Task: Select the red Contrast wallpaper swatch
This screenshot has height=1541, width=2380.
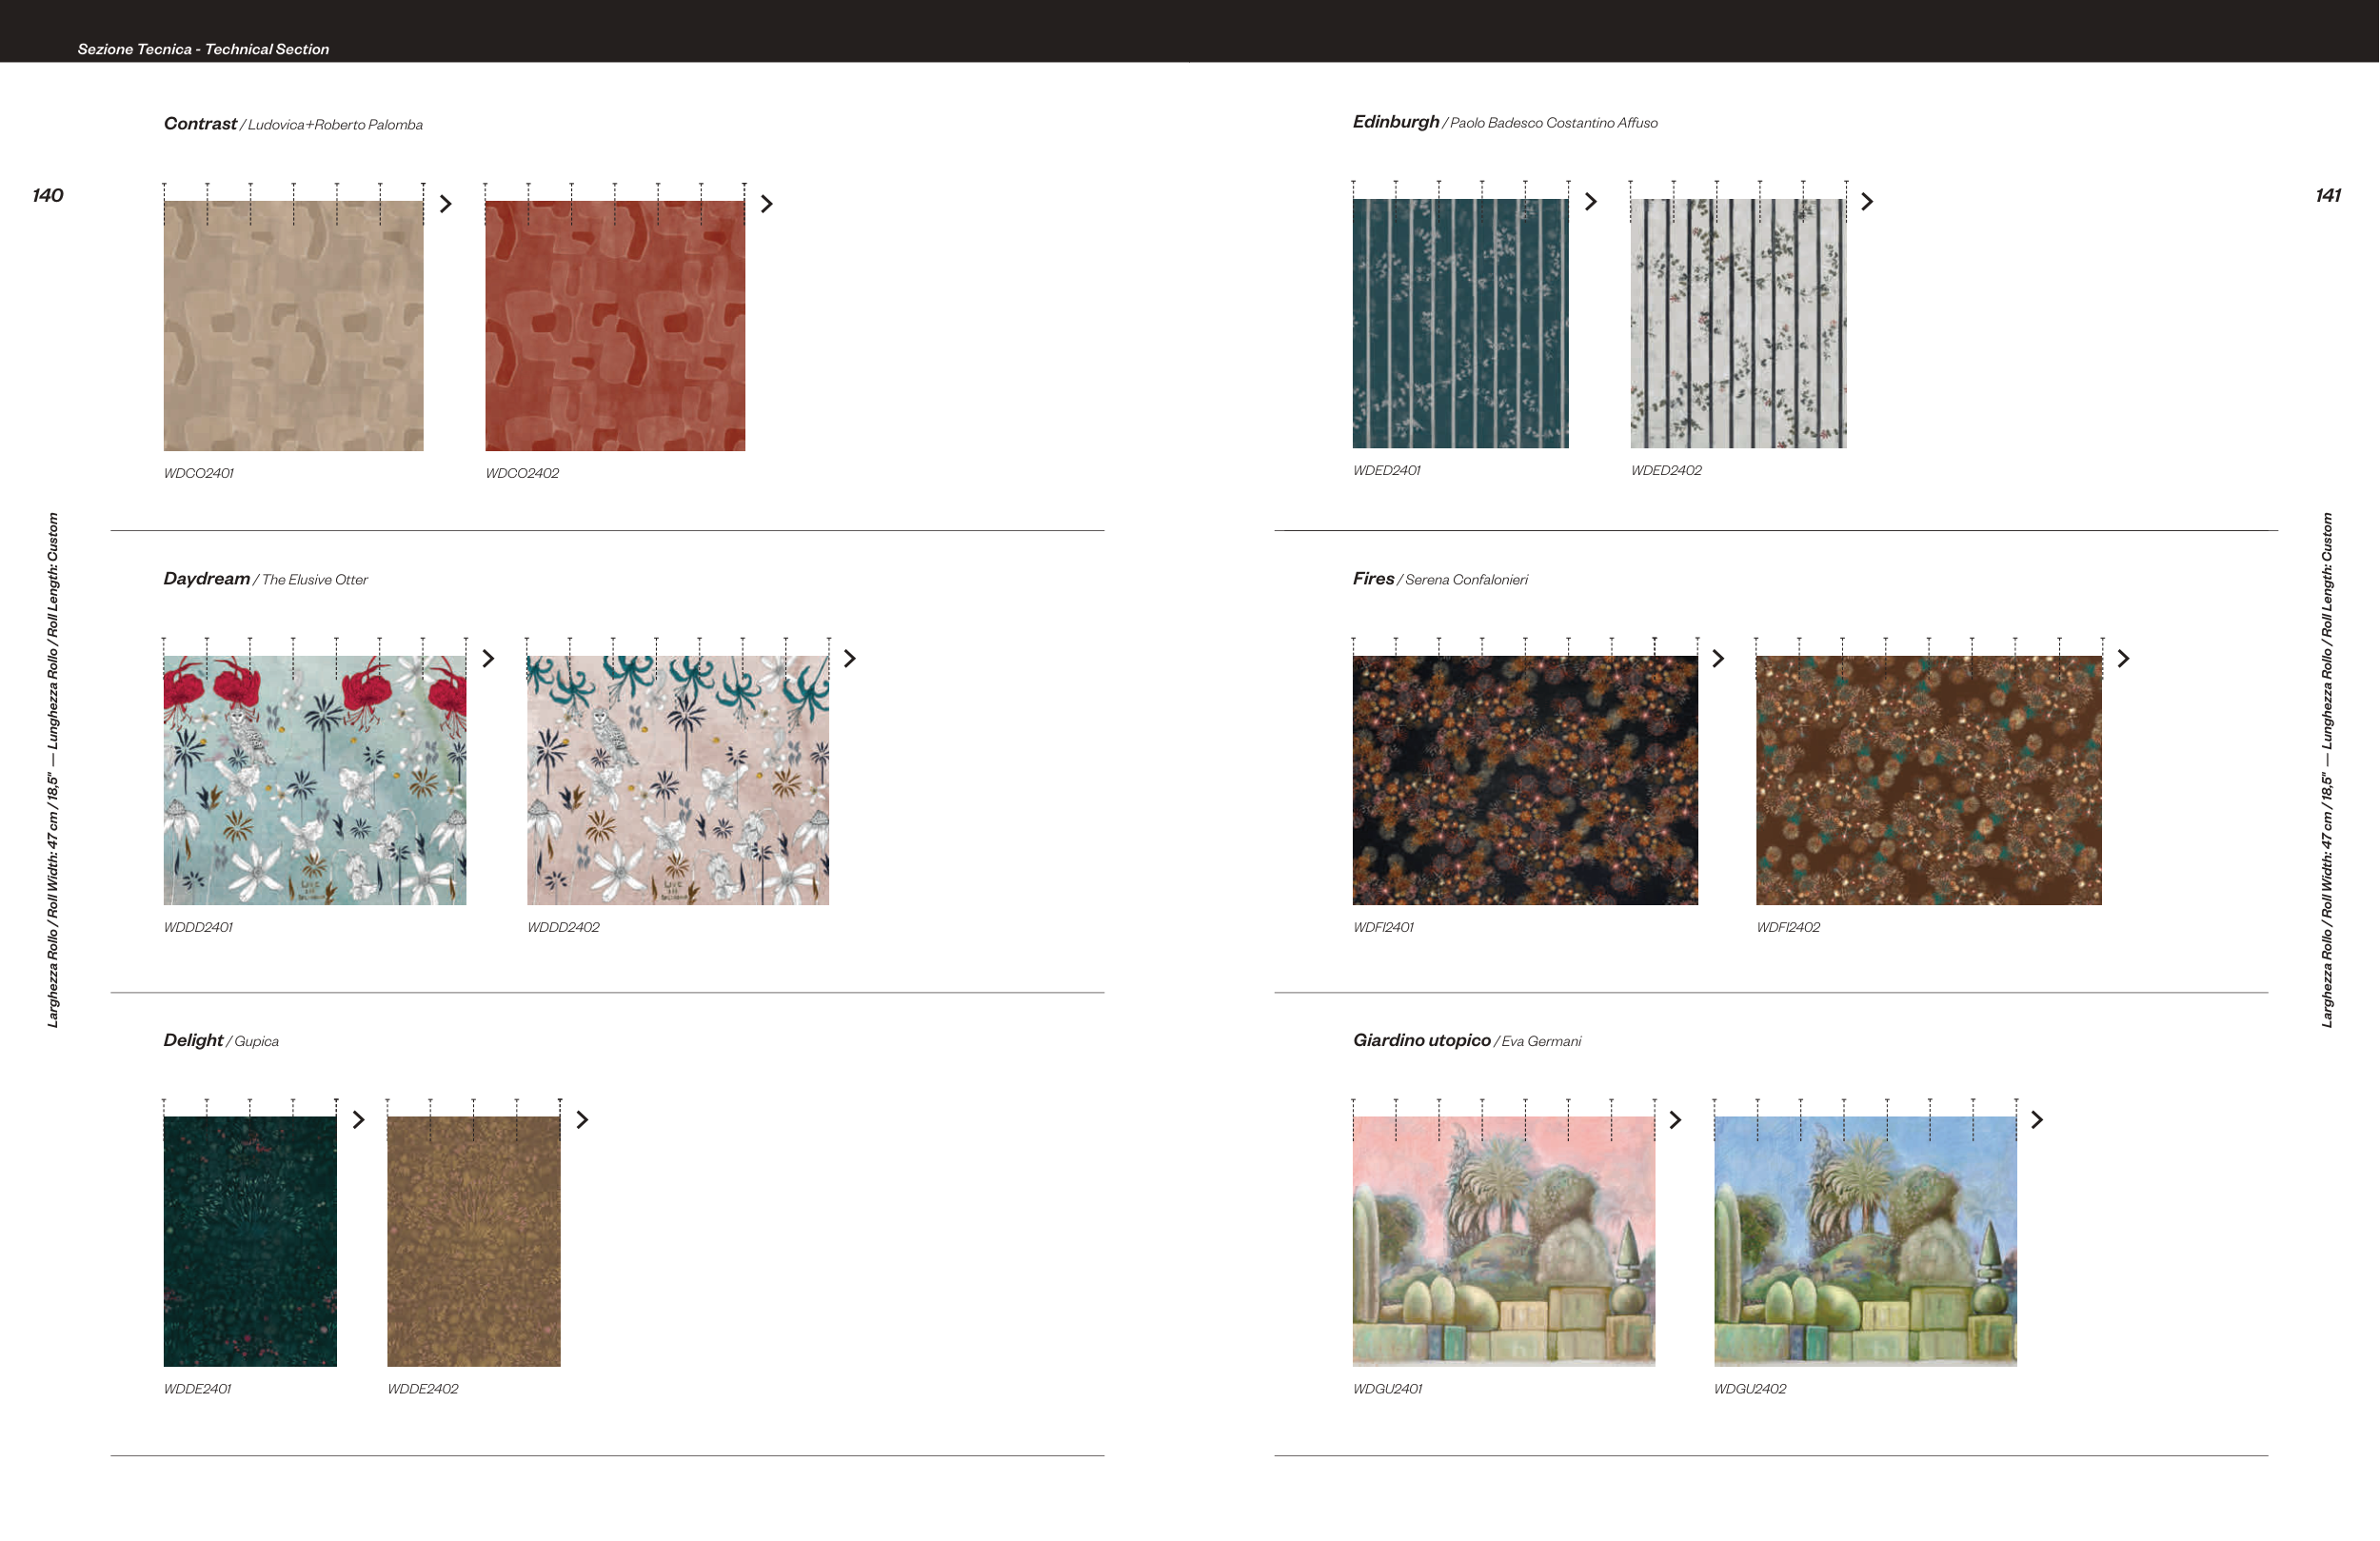Action: [615, 326]
